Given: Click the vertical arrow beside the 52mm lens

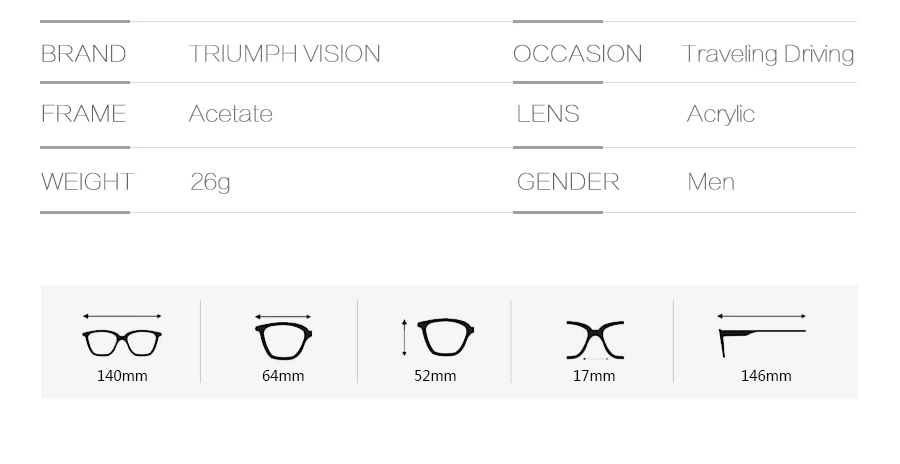Looking at the screenshot, I should click(405, 338).
